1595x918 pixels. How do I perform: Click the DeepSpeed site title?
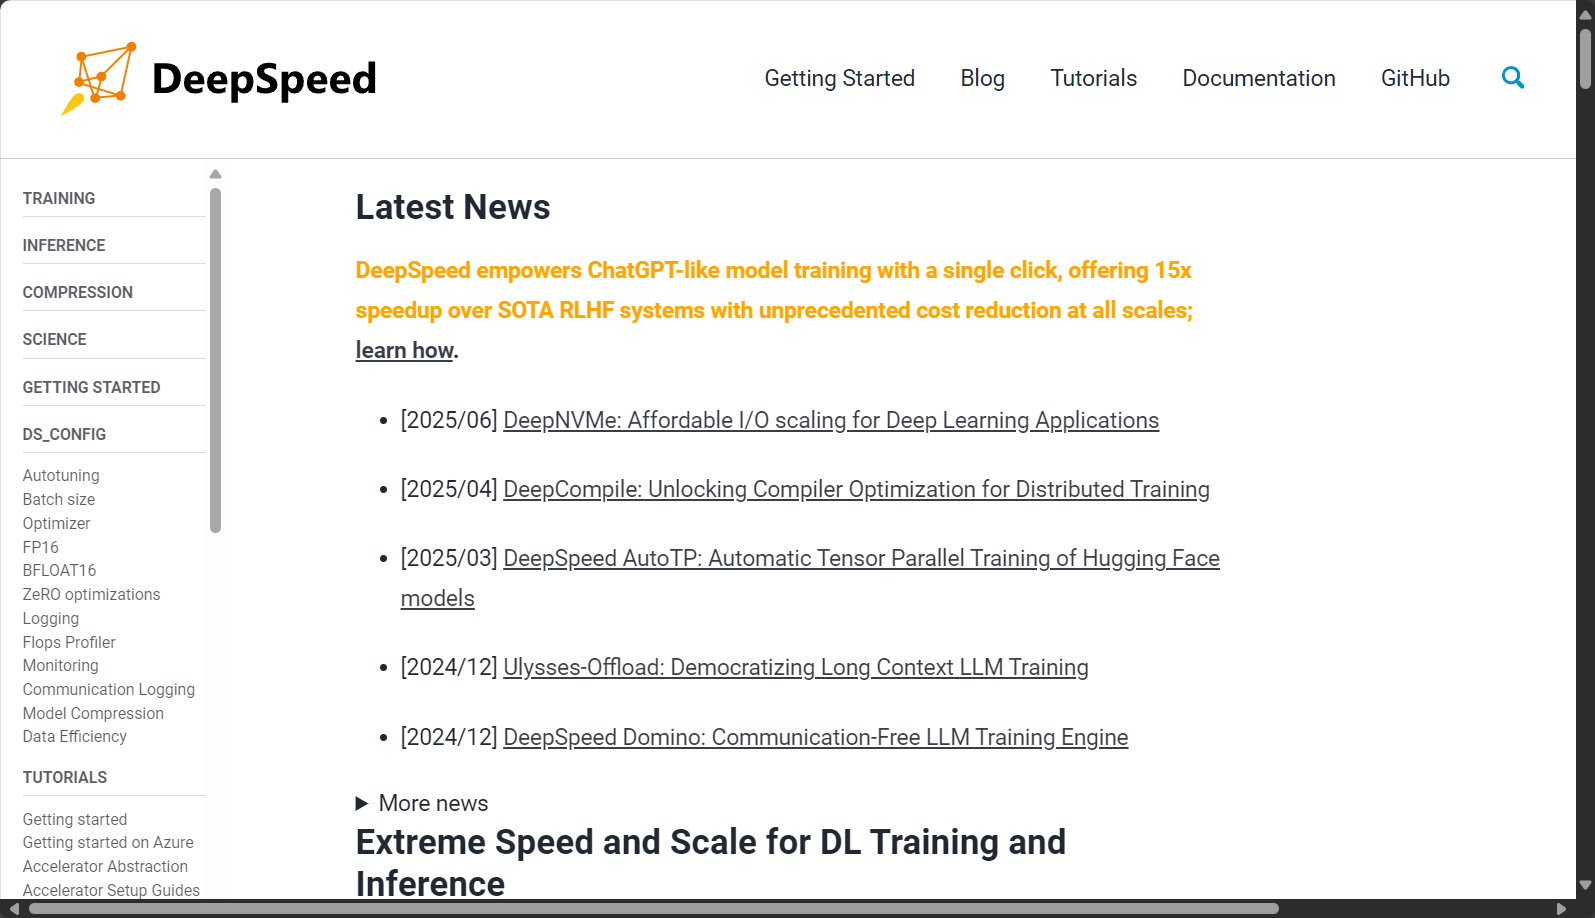pyautogui.click(x=264, y=79)
